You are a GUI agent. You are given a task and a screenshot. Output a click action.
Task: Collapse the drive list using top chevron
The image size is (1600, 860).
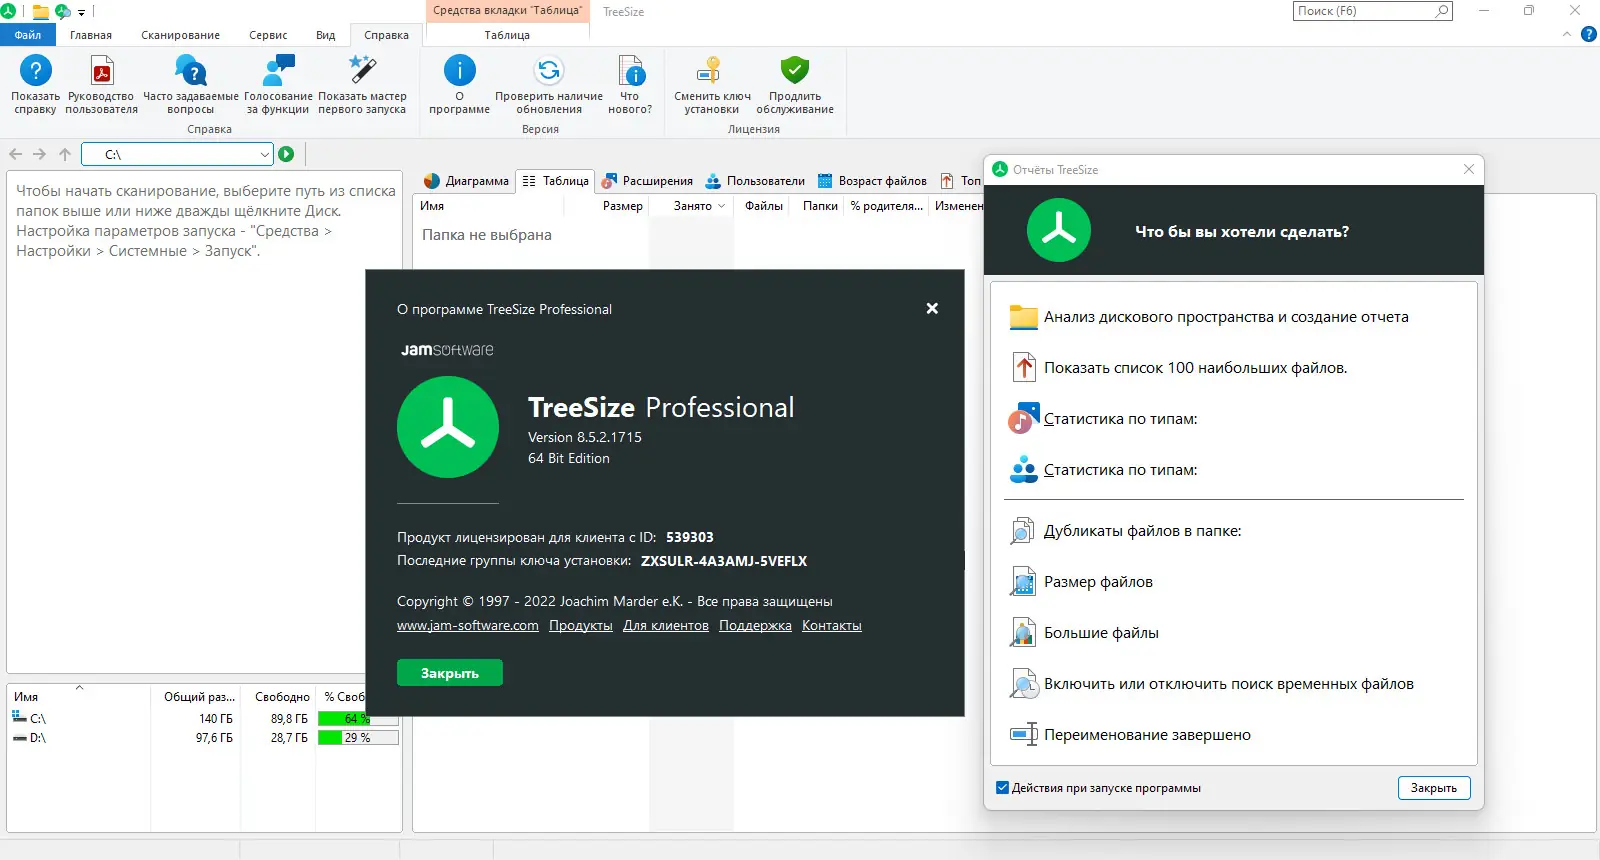click(x=79, y=687)
